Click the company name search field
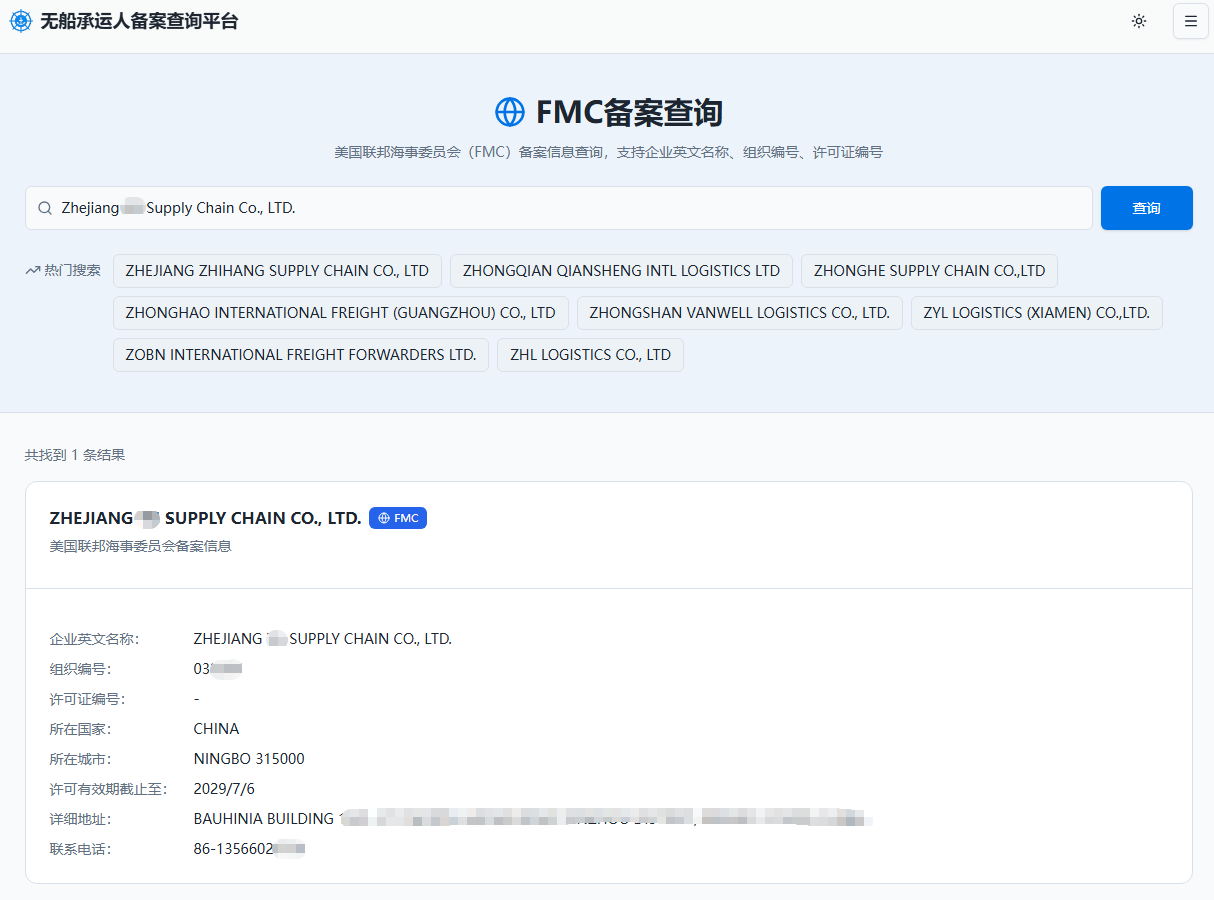Viewport: 1214px width, 900px height. tap(559, 208)
